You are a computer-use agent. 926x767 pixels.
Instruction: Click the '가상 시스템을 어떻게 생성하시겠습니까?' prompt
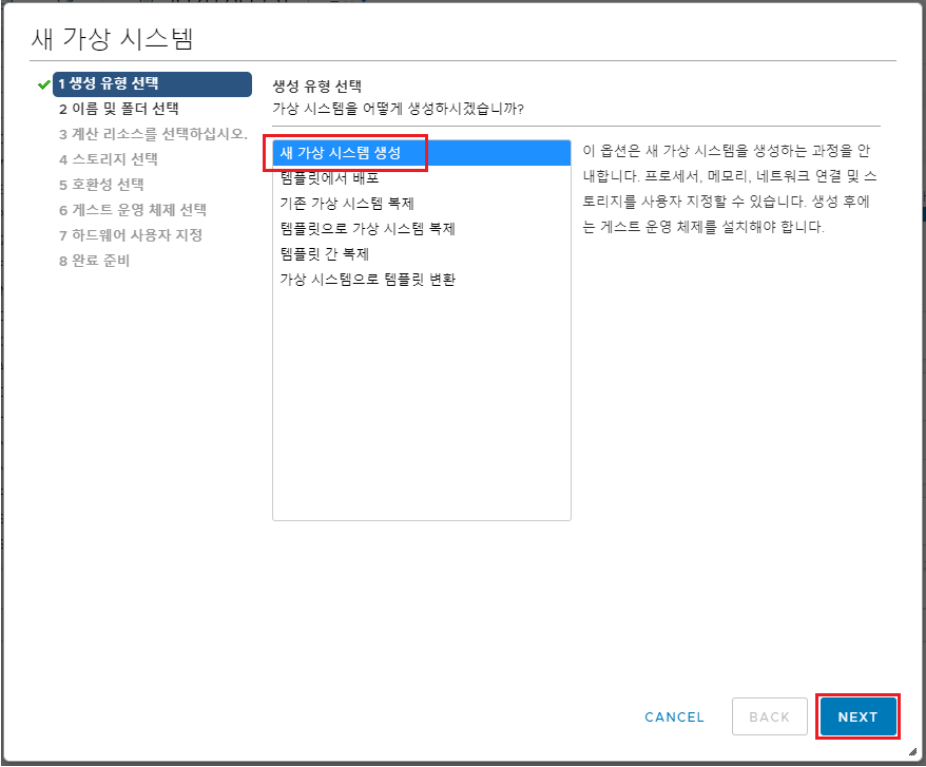coord(398,109)
